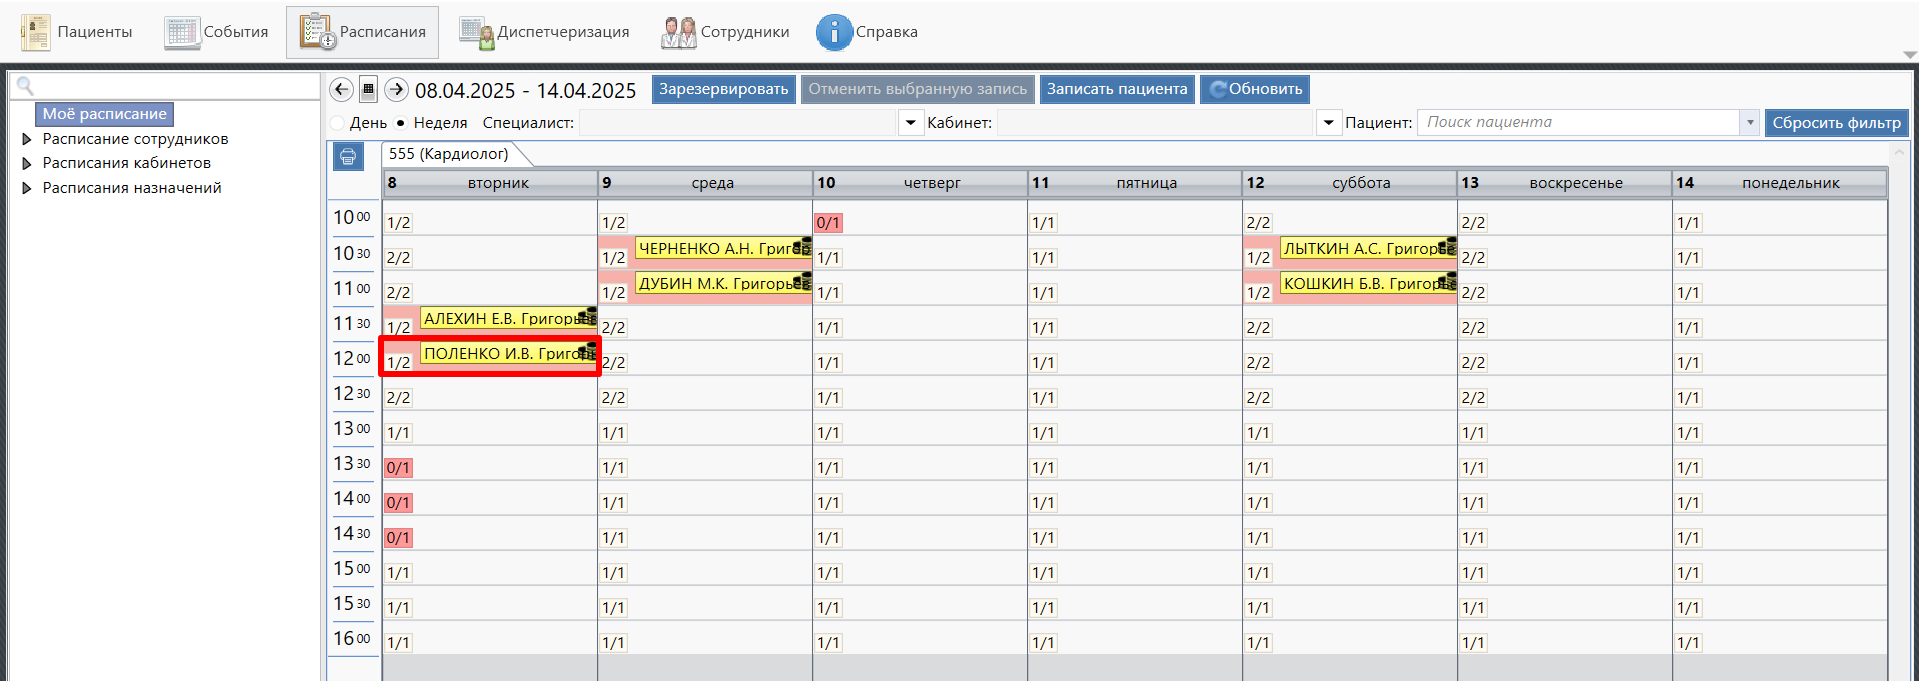1919x681 pixels.
Task: Open the Пациенты section
Action: (77, 32)
